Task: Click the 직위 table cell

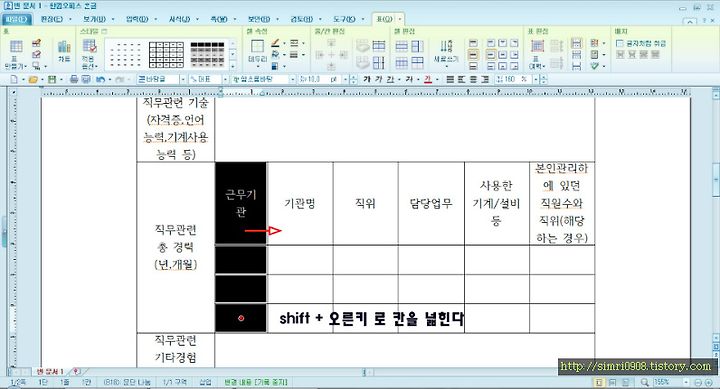Action: click(x=366, y=203)
